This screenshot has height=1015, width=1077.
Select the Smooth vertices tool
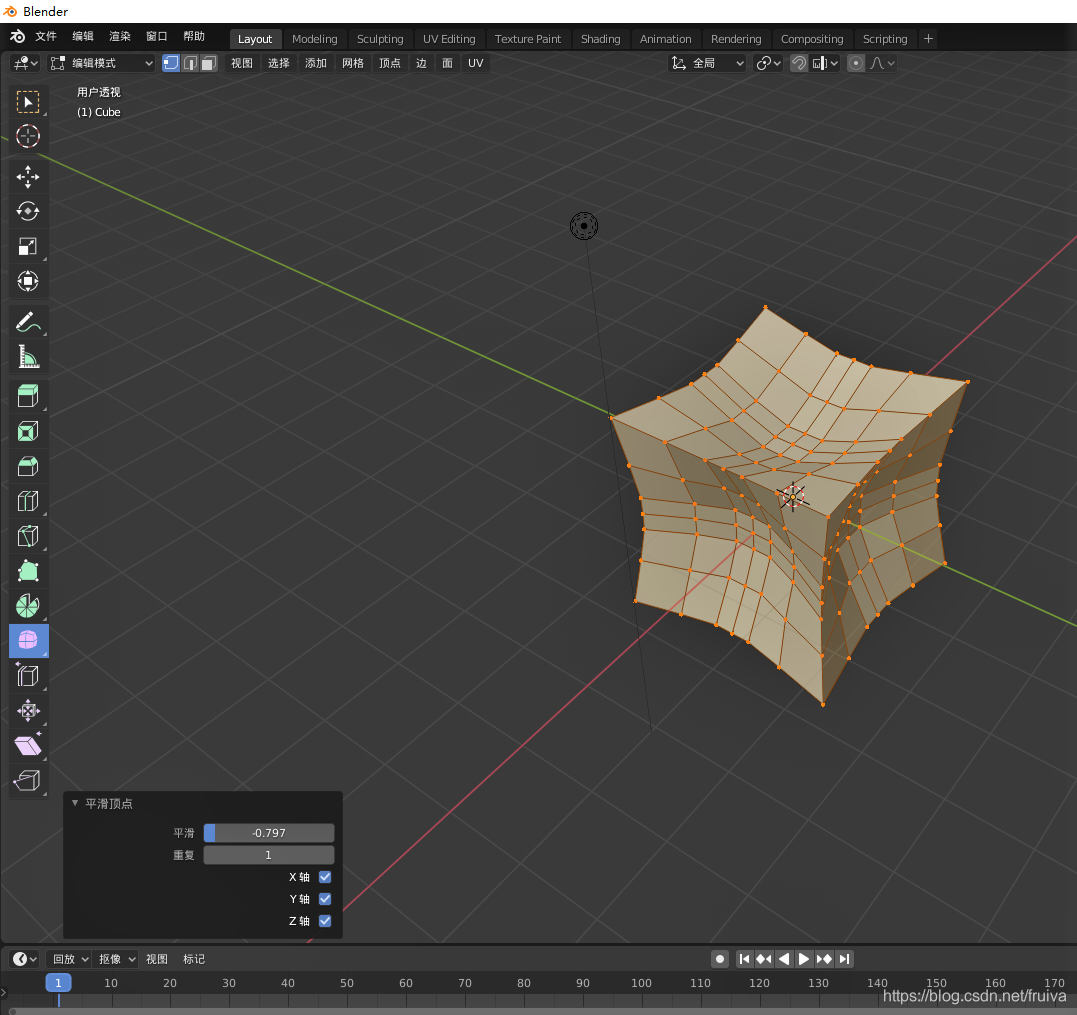pos(28,641)
